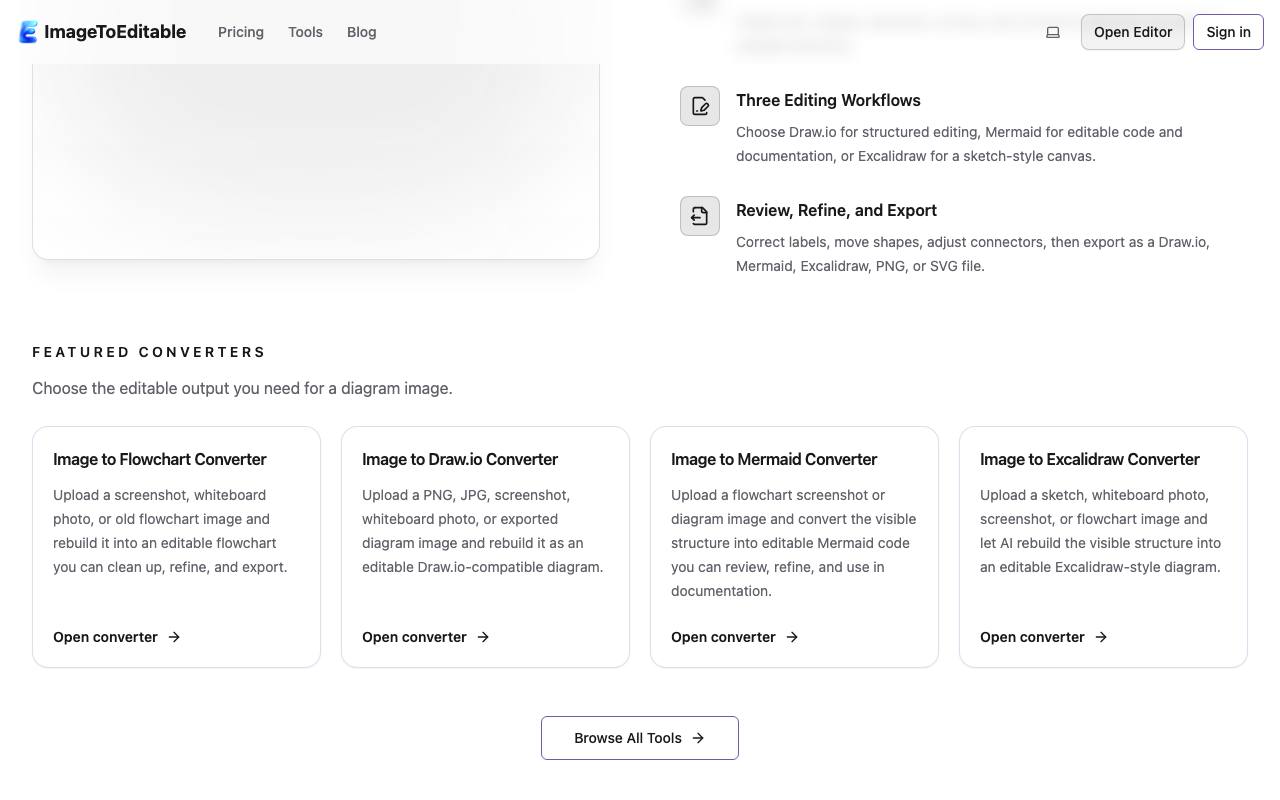This screenshot has width=1280, height=800.
Task: Go to the Blog
Action: (361, 32)
